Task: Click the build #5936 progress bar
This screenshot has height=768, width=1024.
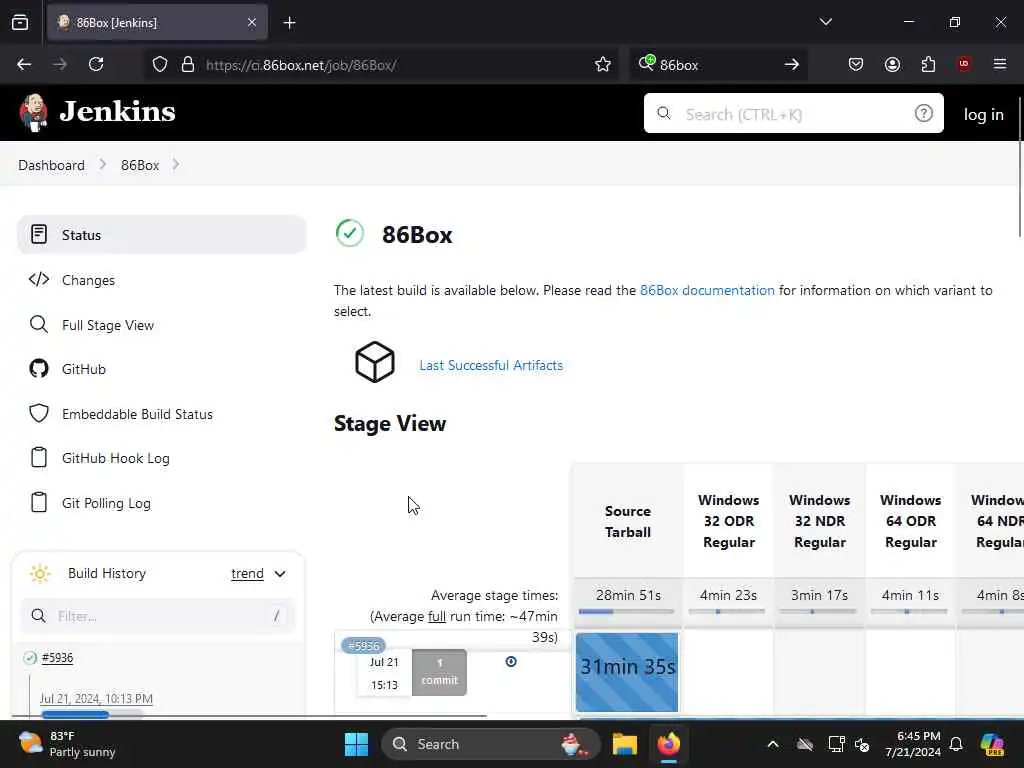Action: point(91,714)
